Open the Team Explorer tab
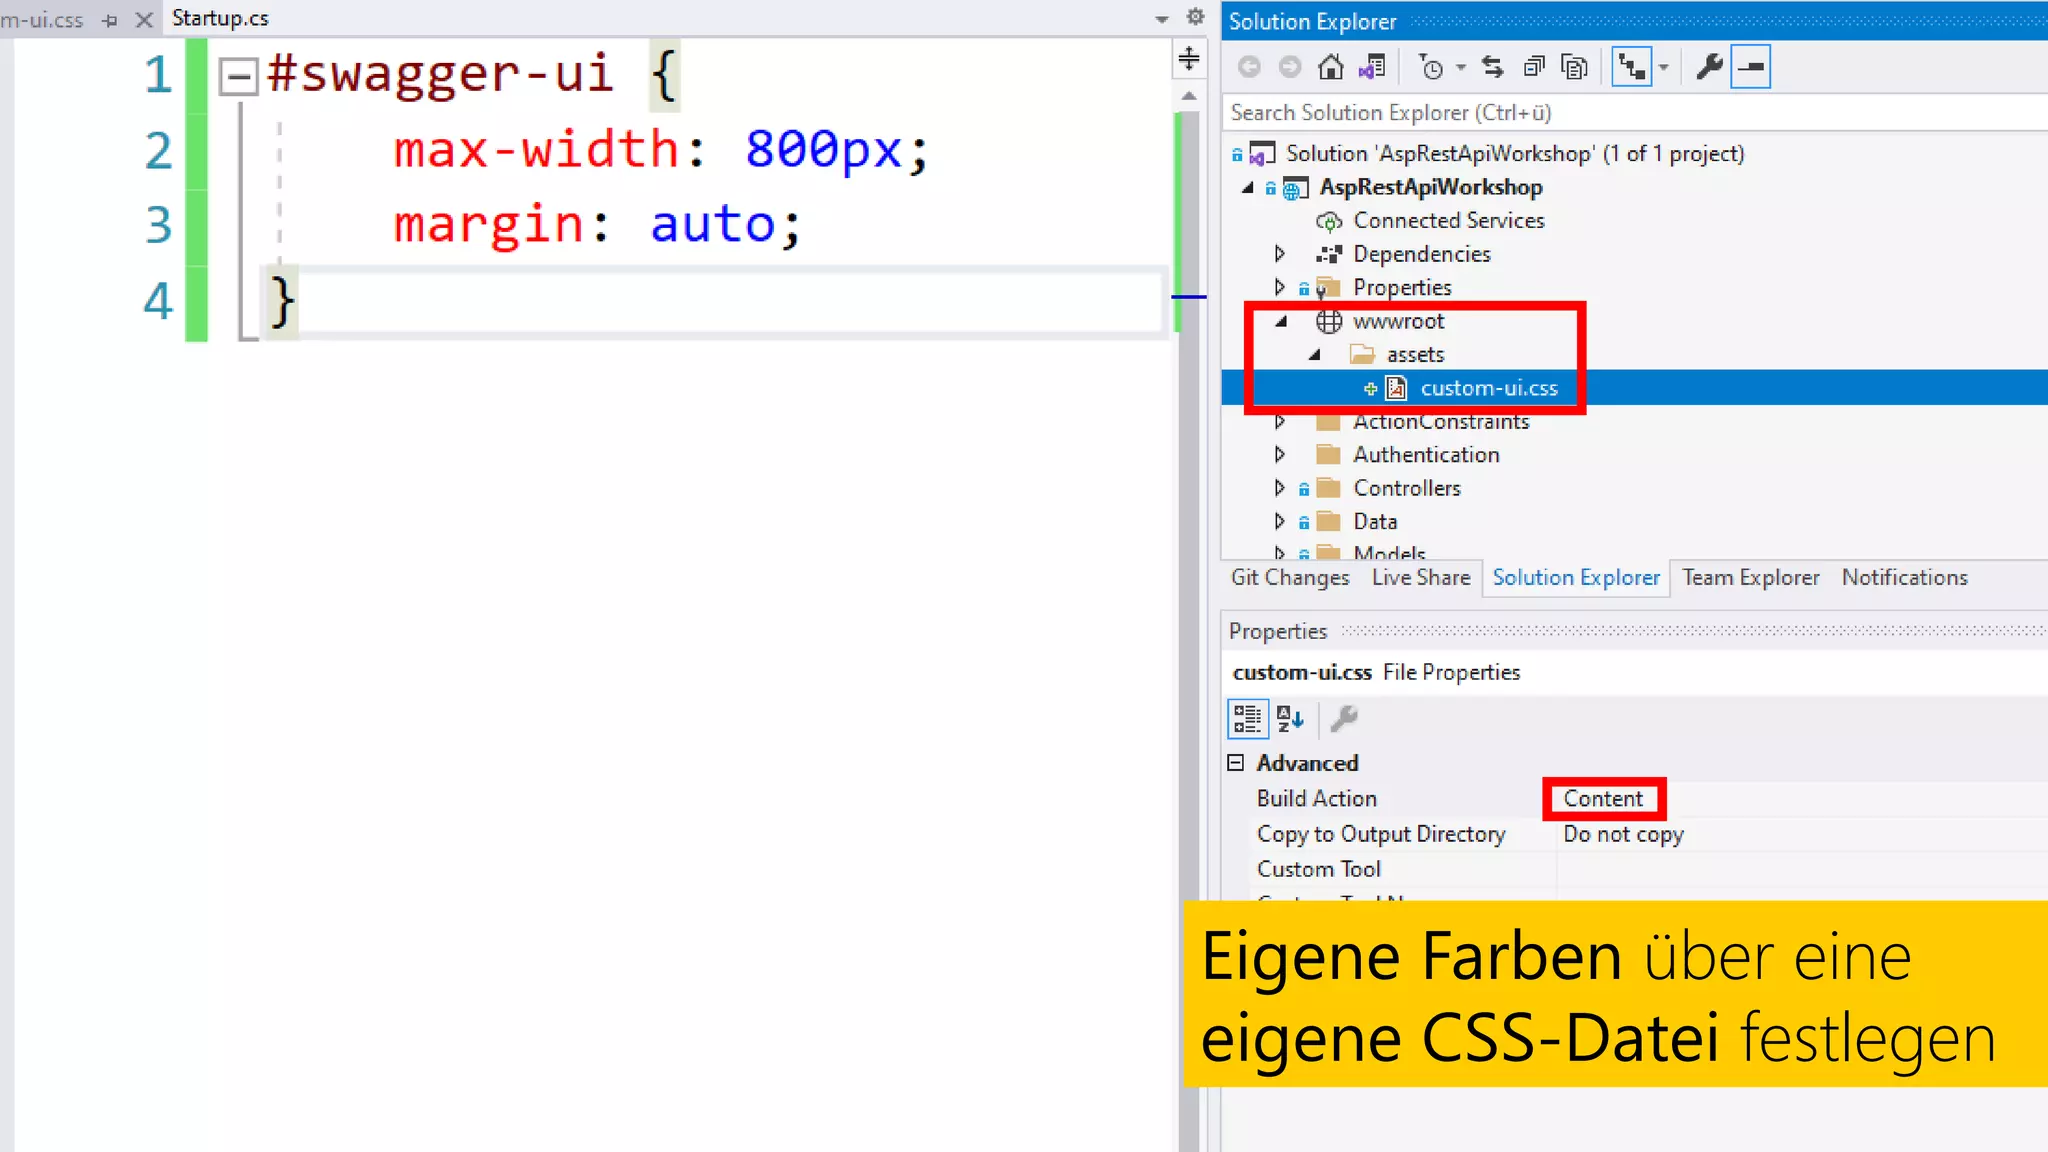 click(x=1751, y=578)
